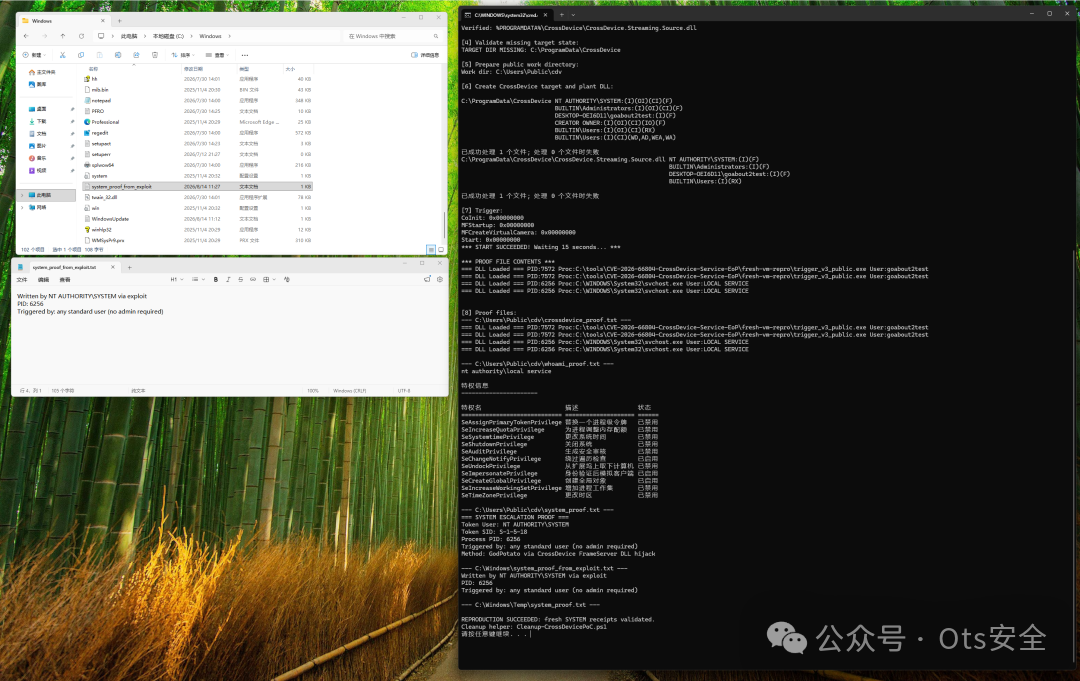
Task: Select the twain_32.dll file row
Action: tap(198, 197)
